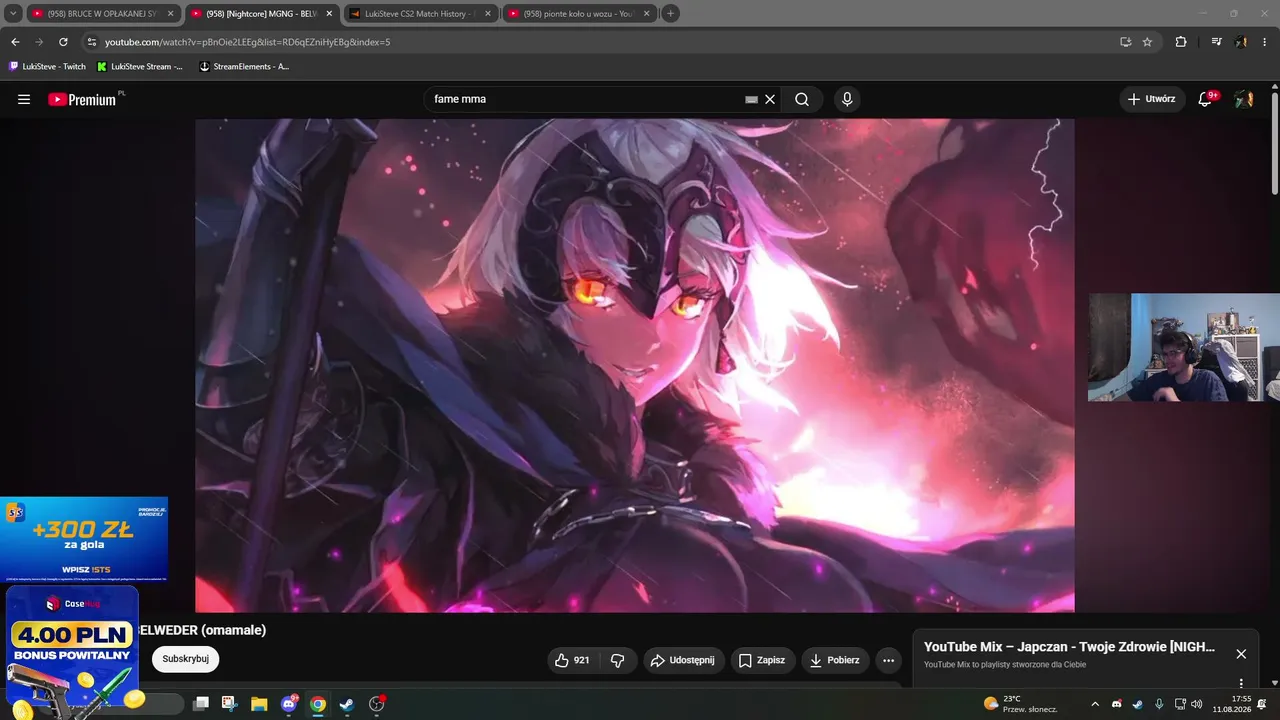Open the 'StreamElements' bookmark
Viewport: 1280px width, 720px height.
click(245, 66)
